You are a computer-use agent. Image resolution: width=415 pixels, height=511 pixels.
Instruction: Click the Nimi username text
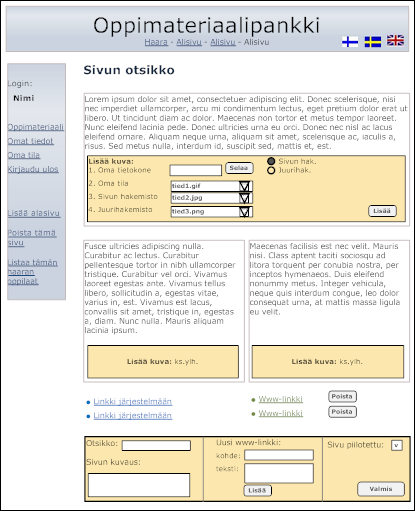[x=24, y=98]
